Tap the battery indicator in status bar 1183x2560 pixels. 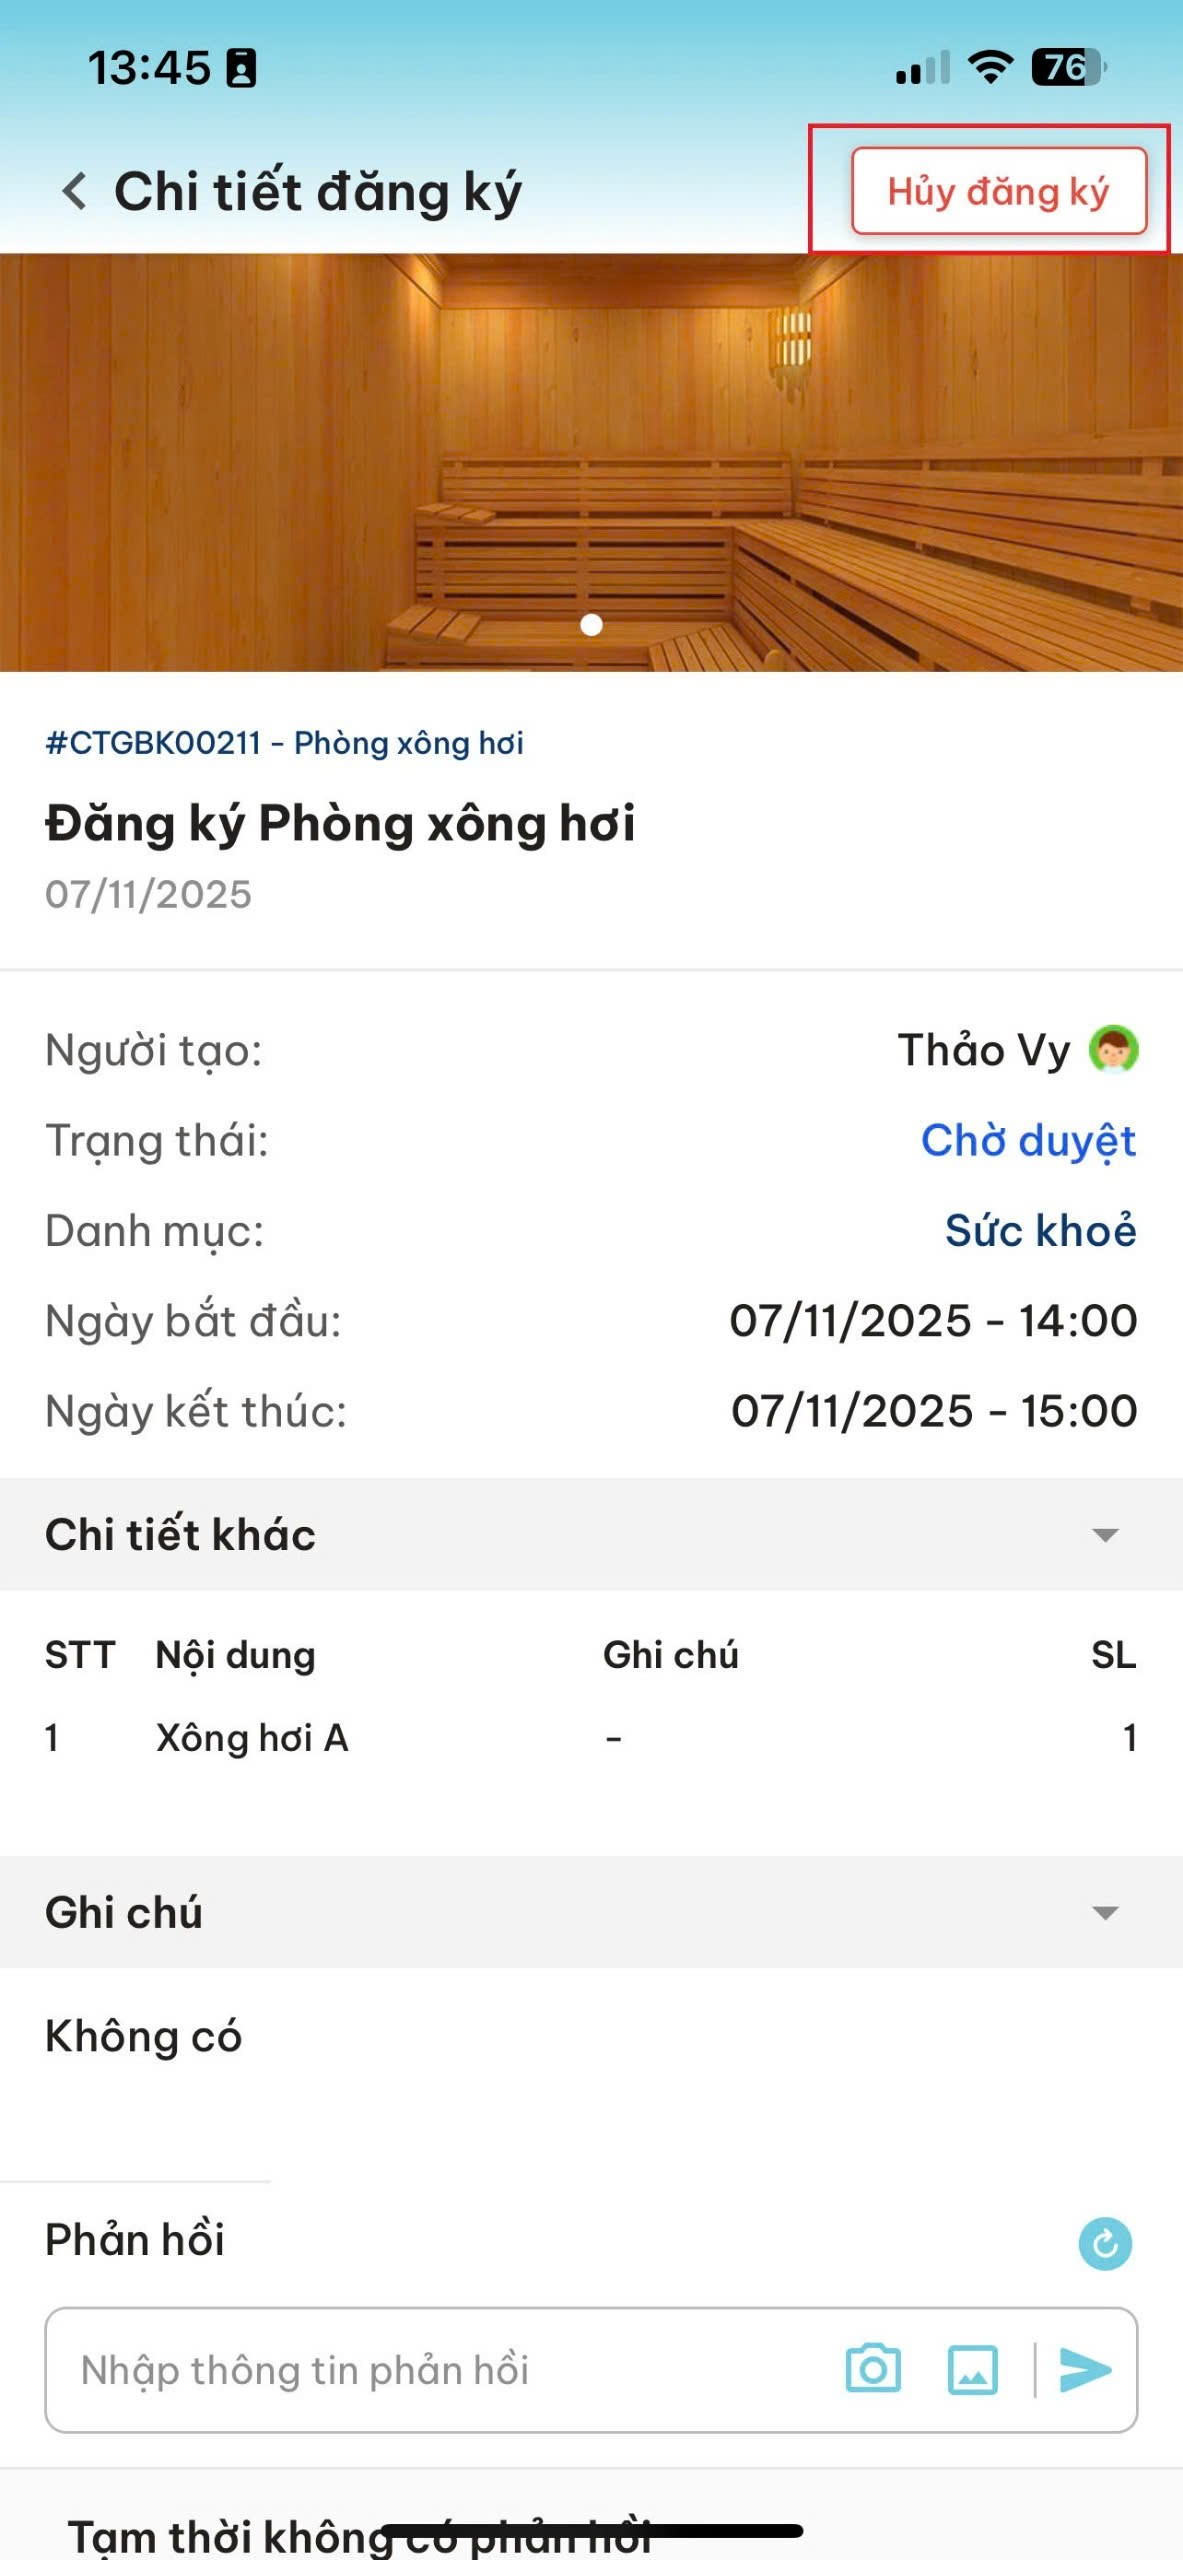pos(1068,68)
